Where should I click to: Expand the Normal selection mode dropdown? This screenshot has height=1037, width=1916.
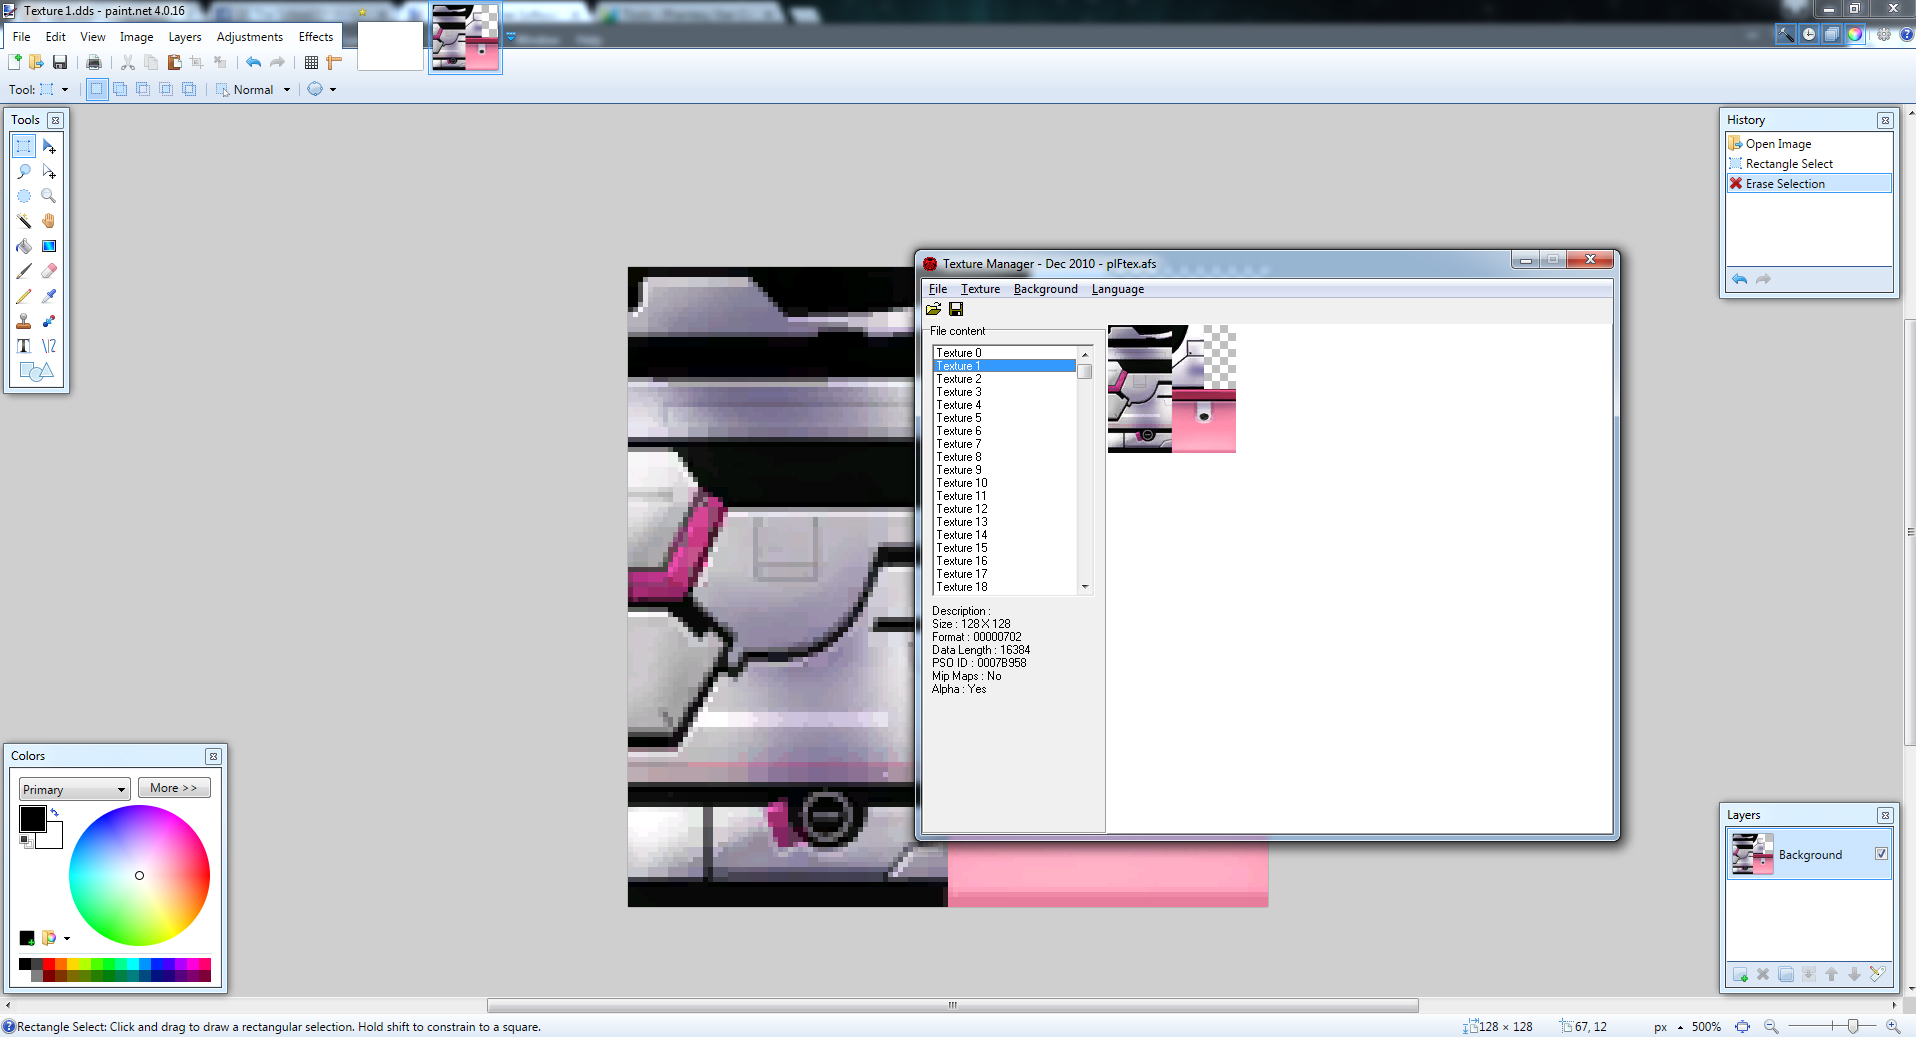pyautogui.click(x=286, y=90)
